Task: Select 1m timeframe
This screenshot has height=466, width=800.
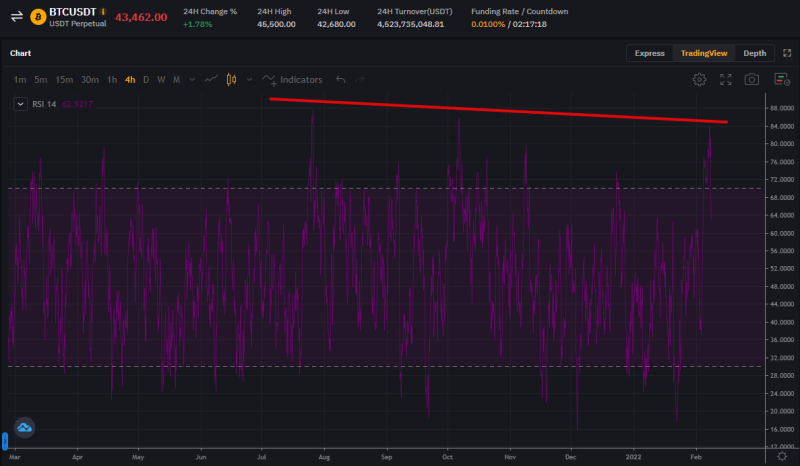Action: [20, 80]
